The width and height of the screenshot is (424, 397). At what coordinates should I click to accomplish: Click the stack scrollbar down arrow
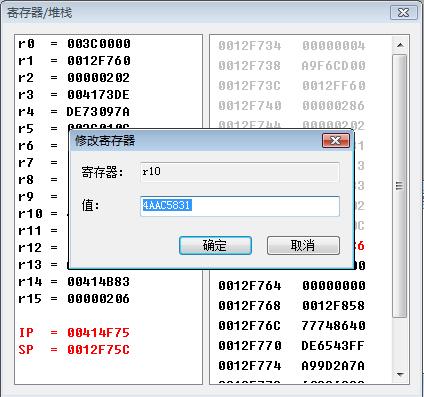(400, 375)
